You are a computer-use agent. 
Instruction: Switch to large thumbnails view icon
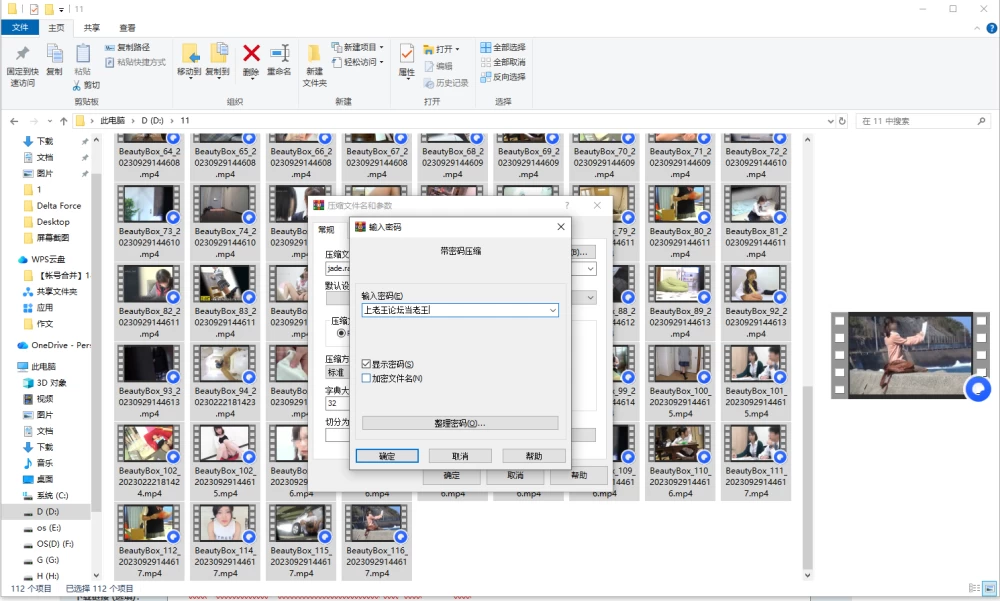tap(989, 588)
